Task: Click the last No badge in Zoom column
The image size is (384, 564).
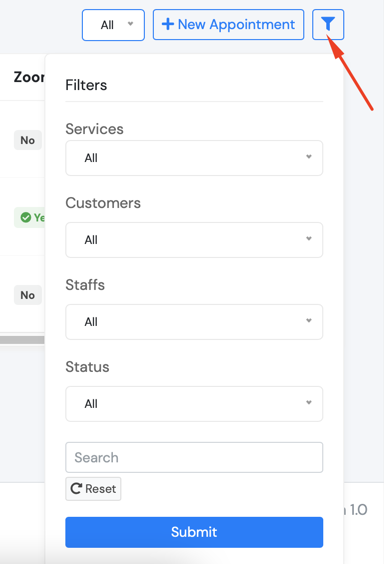Action: [x=28, y=295]
